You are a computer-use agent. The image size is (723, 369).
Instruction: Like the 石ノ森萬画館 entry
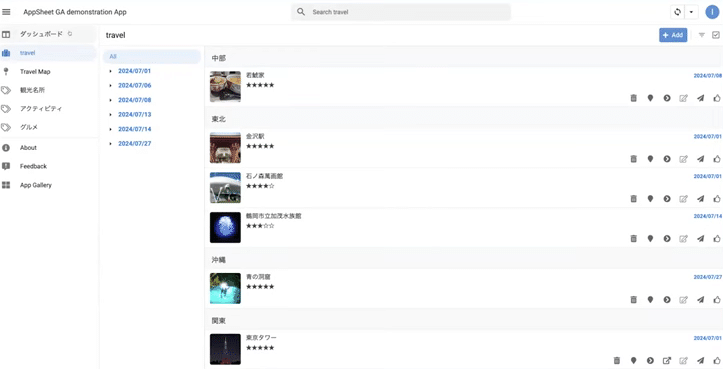(x=717, y=198)
